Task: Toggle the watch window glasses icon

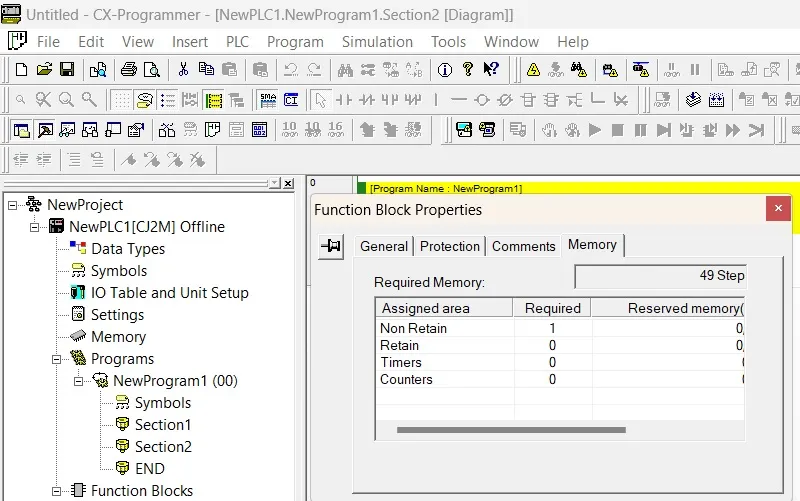Action: pyautogui.click(x=67, y=130)
